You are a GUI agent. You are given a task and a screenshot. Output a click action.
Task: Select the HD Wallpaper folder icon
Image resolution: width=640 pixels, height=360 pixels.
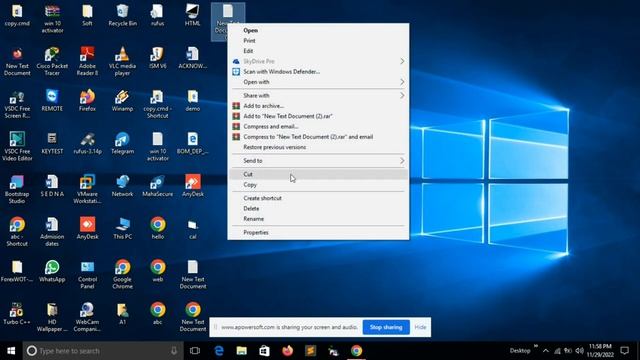point(52,317)
